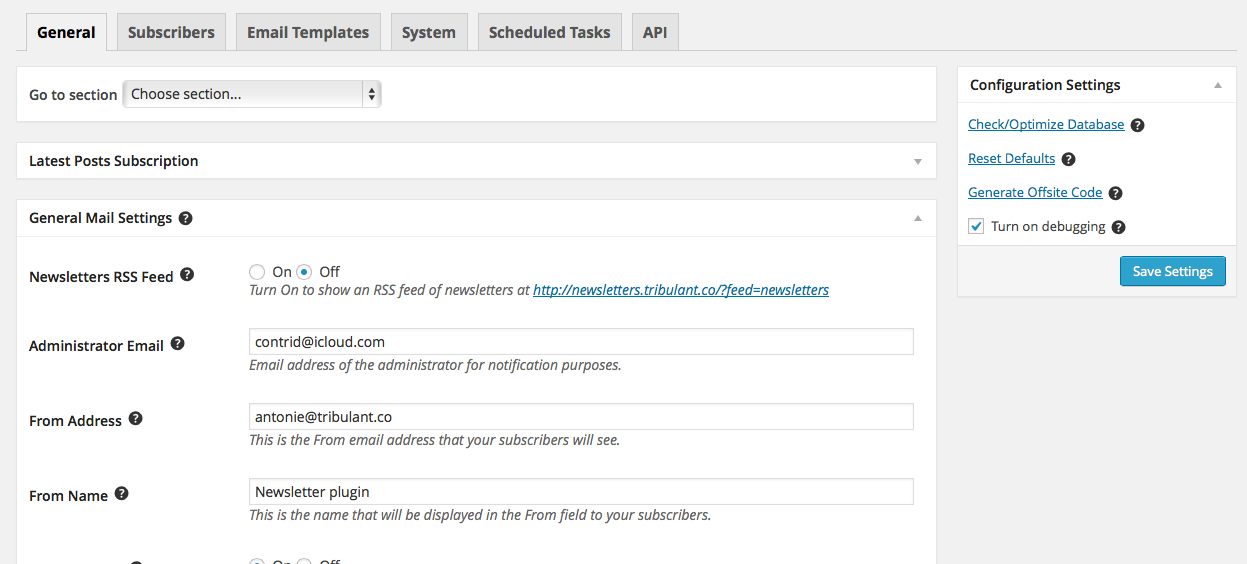Click help icon next to Newsletters RSS Feed

[x=187, y=275]
